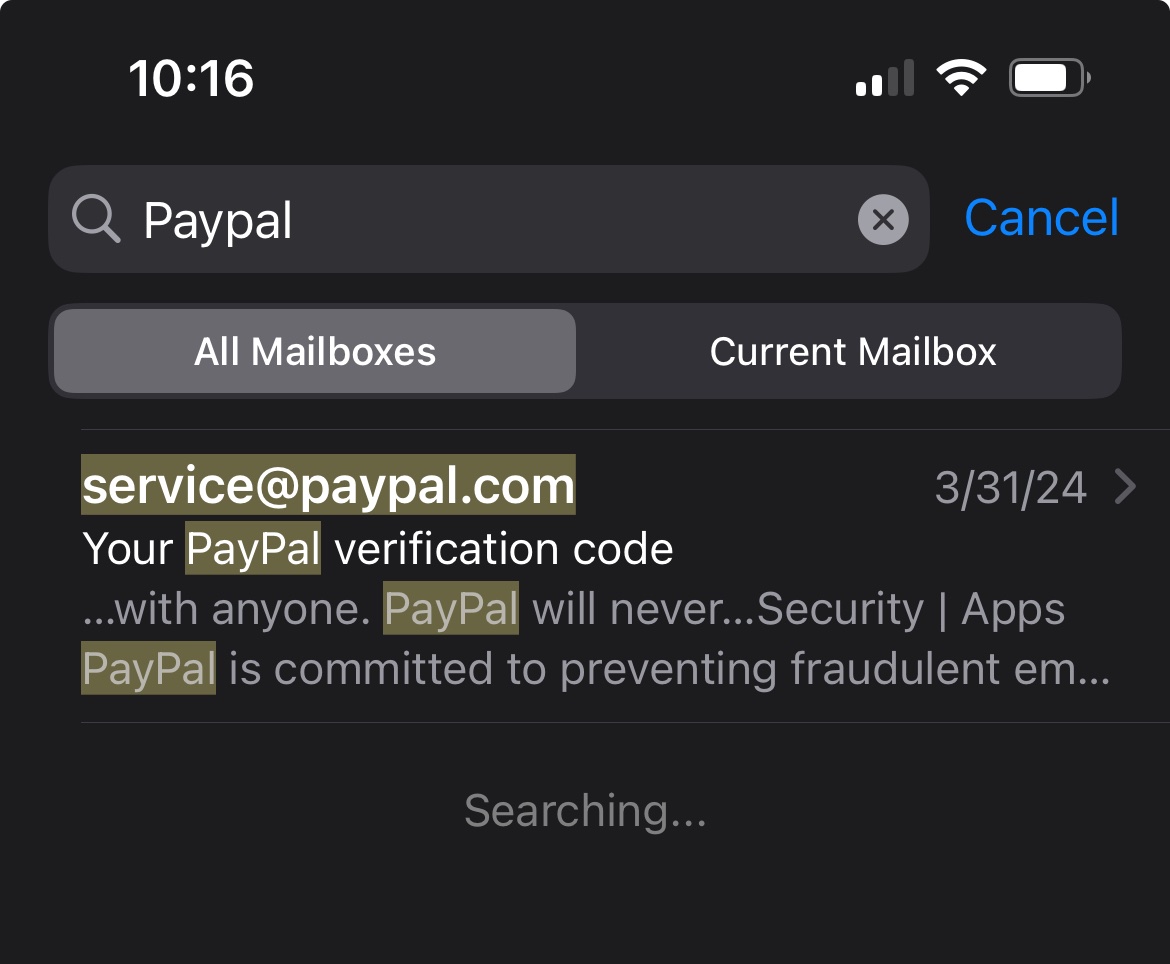The width and height of the screenshot is (1170, 964).
Task: Switch to Current Mailbox scope
Action: tap(852, 351)
